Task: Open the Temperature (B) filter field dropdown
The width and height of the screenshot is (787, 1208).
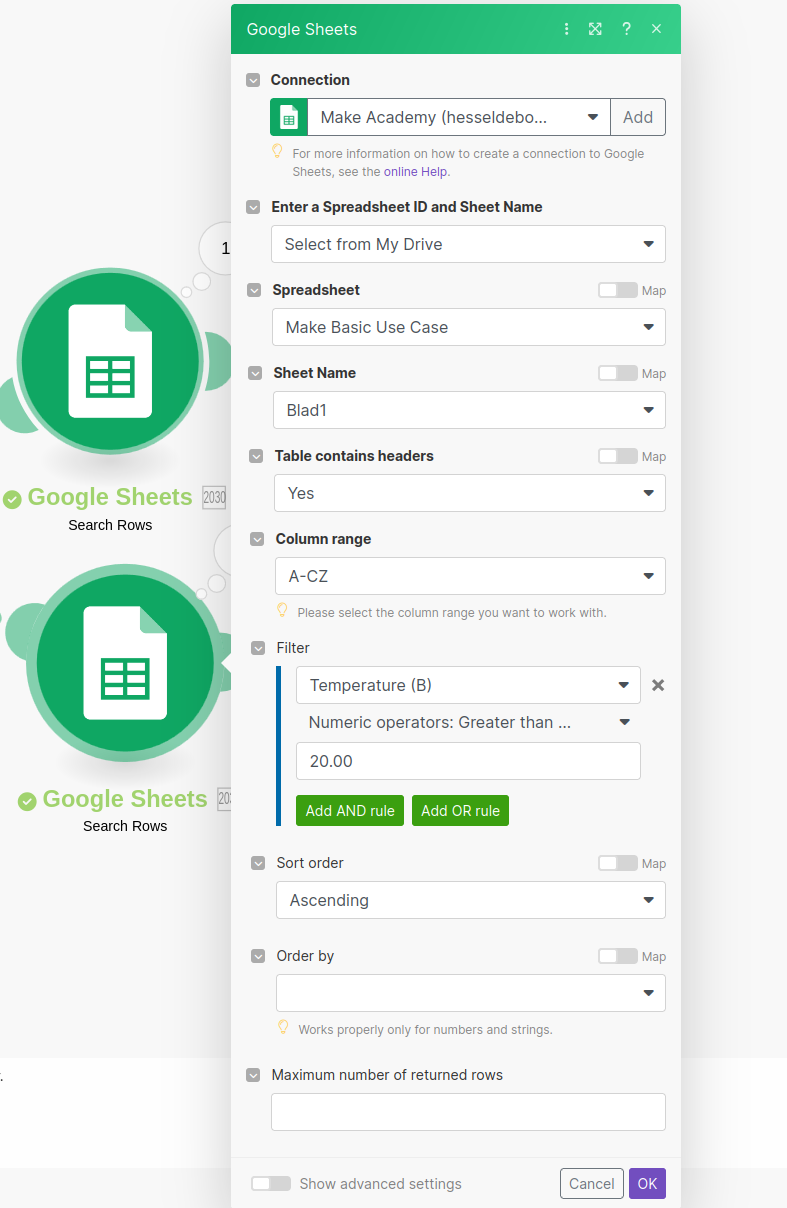Action: pos(468,685)
